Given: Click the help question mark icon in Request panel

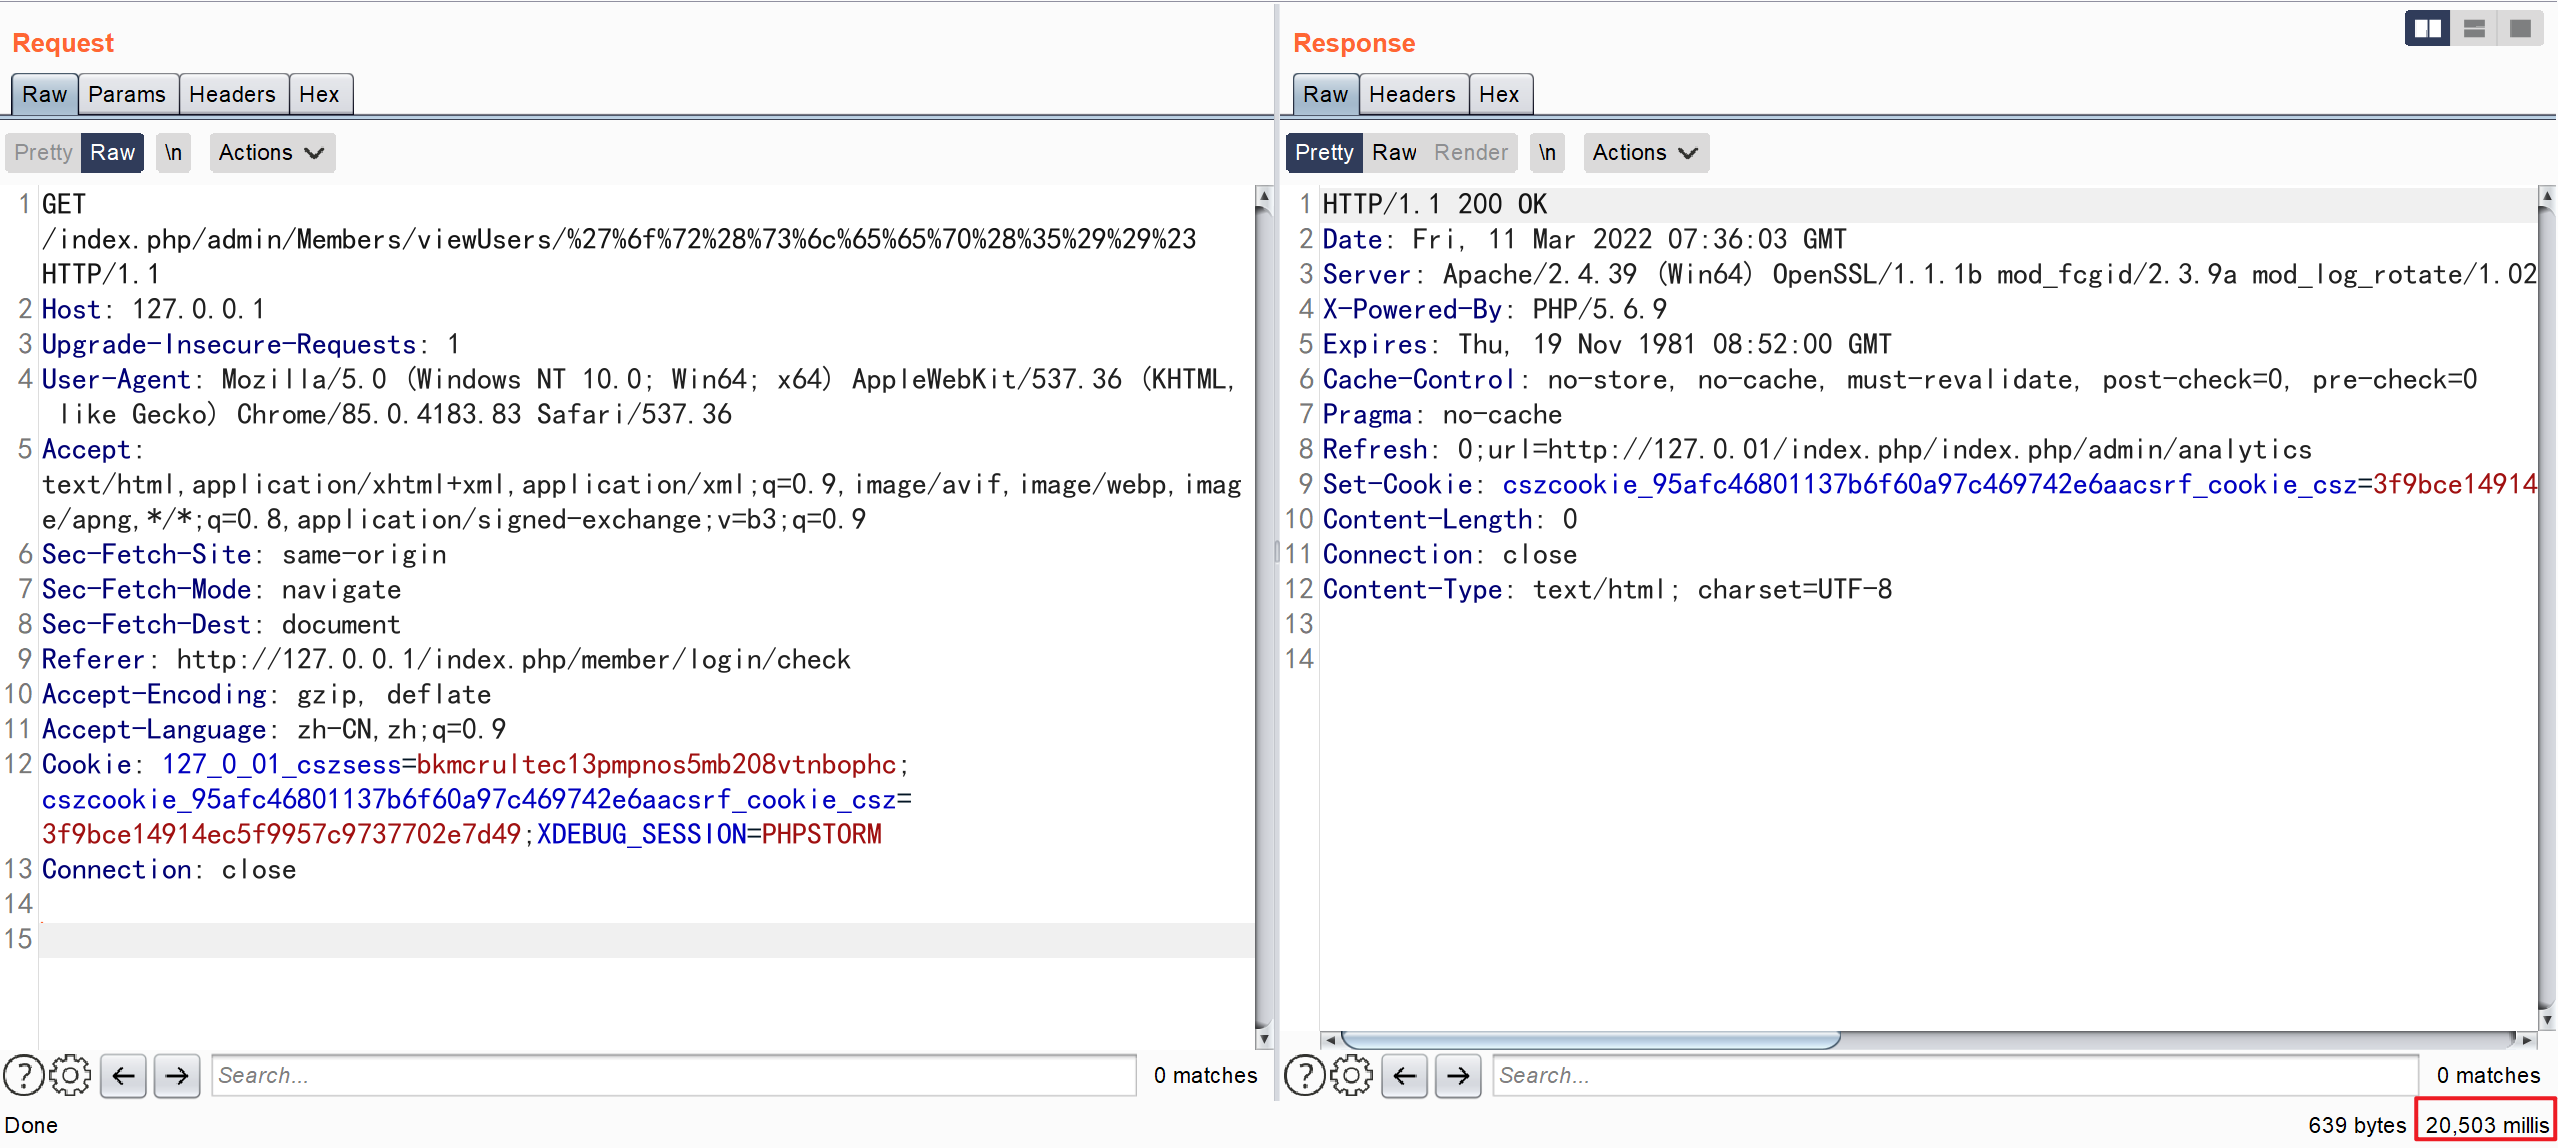Looking at the screenshot, I should pyautogui.click(x=23, y=1075).
